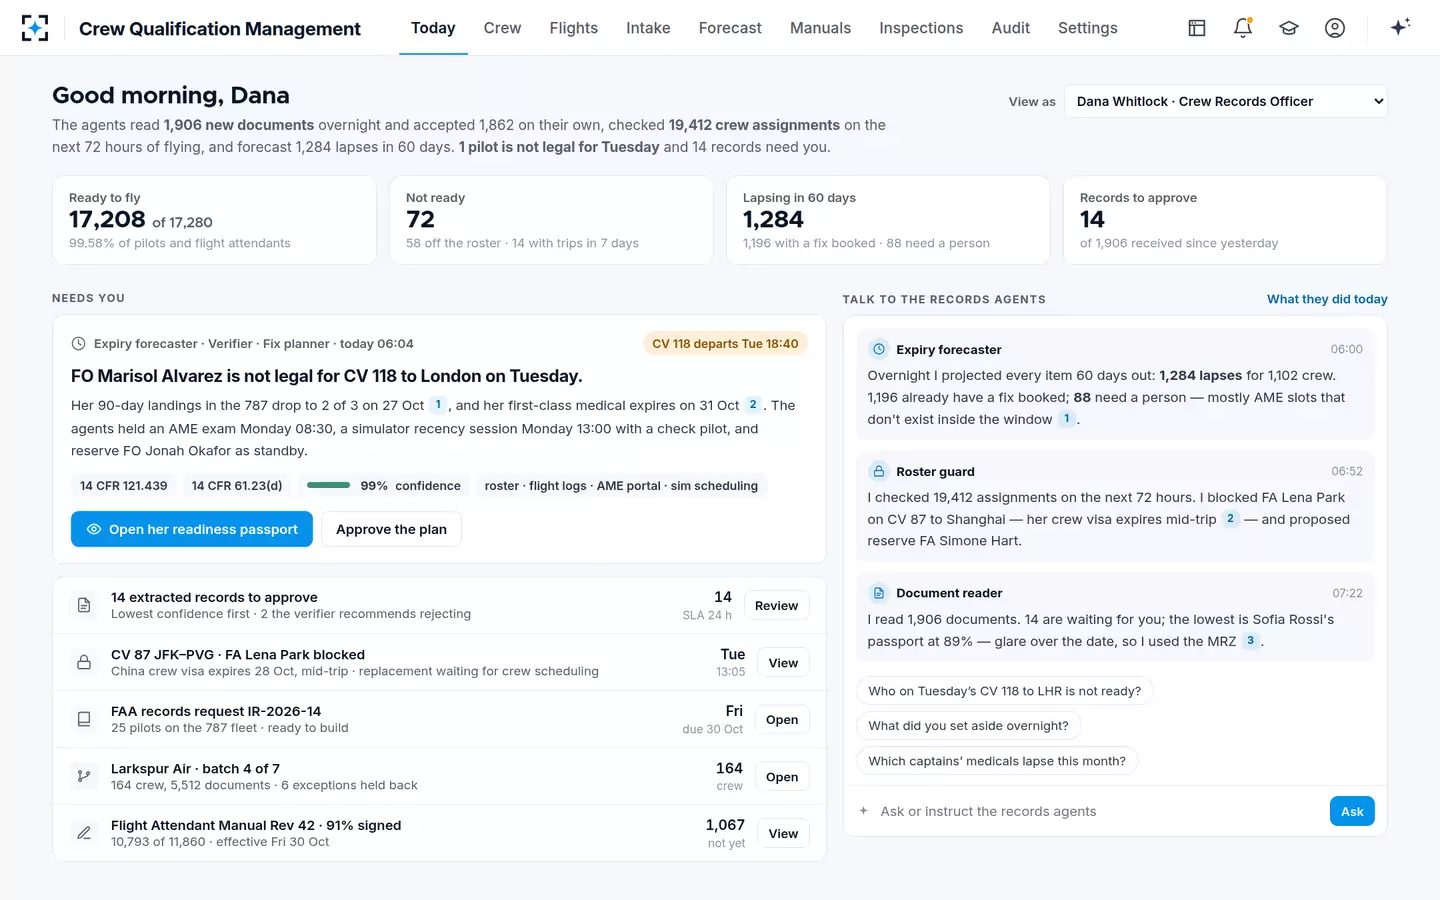Click the sparkle icon in the ask field
The image size is (1440, 900).
click(x=864, y=811)
